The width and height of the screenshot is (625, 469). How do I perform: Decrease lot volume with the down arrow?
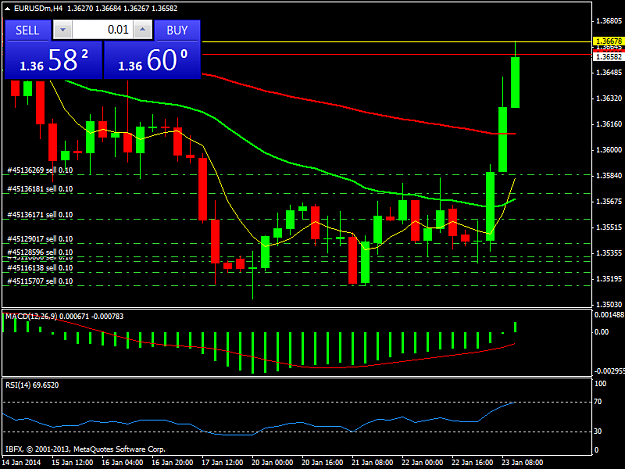coord(63,30)
